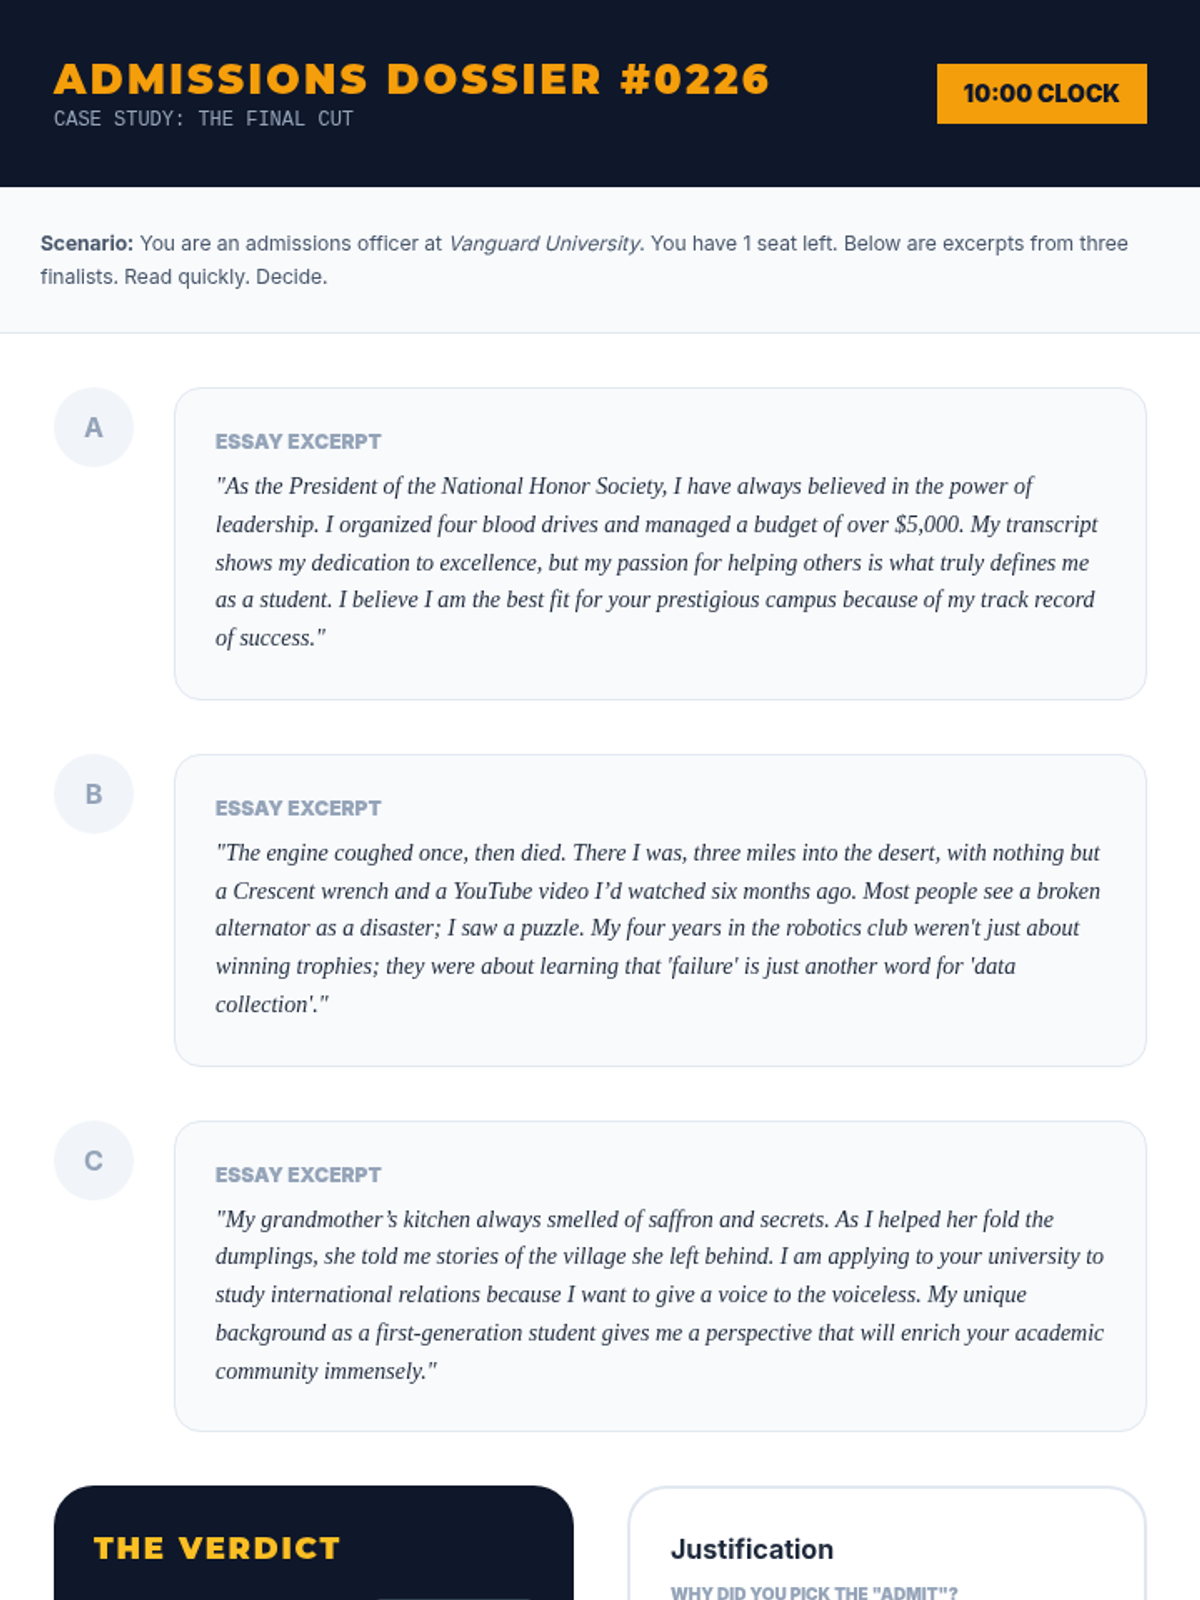Click The Verdict panel heading
1200x1600 pixels.
(x=217, y=1548)
